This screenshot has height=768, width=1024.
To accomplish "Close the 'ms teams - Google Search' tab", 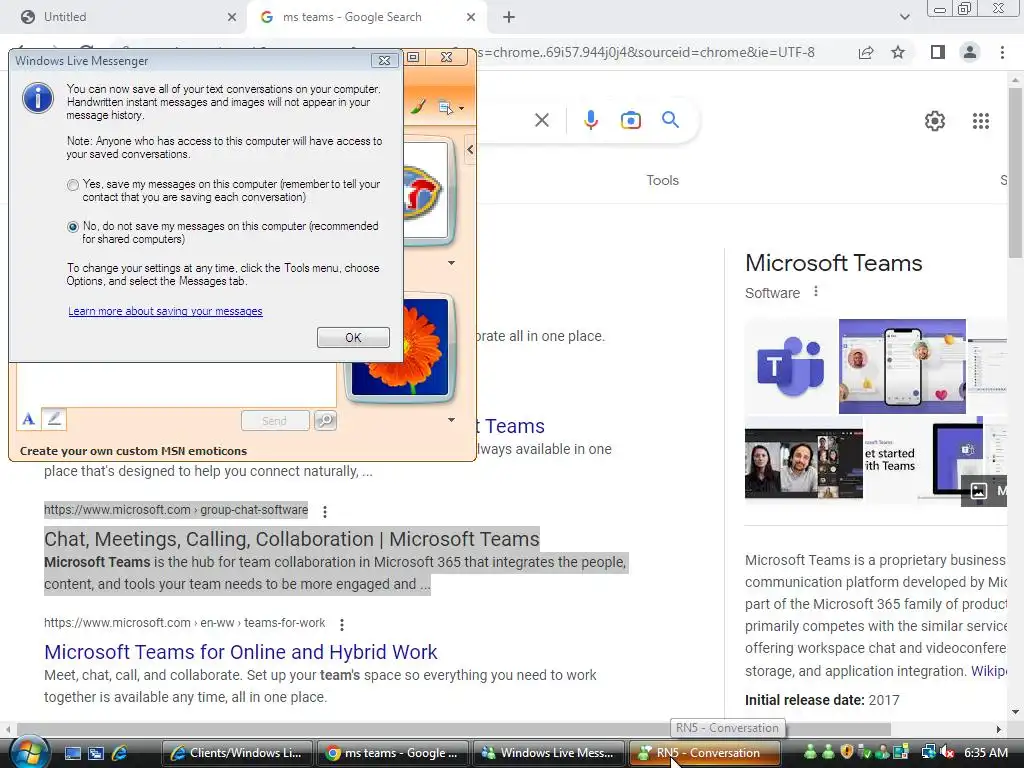I will tap(471, 17).
